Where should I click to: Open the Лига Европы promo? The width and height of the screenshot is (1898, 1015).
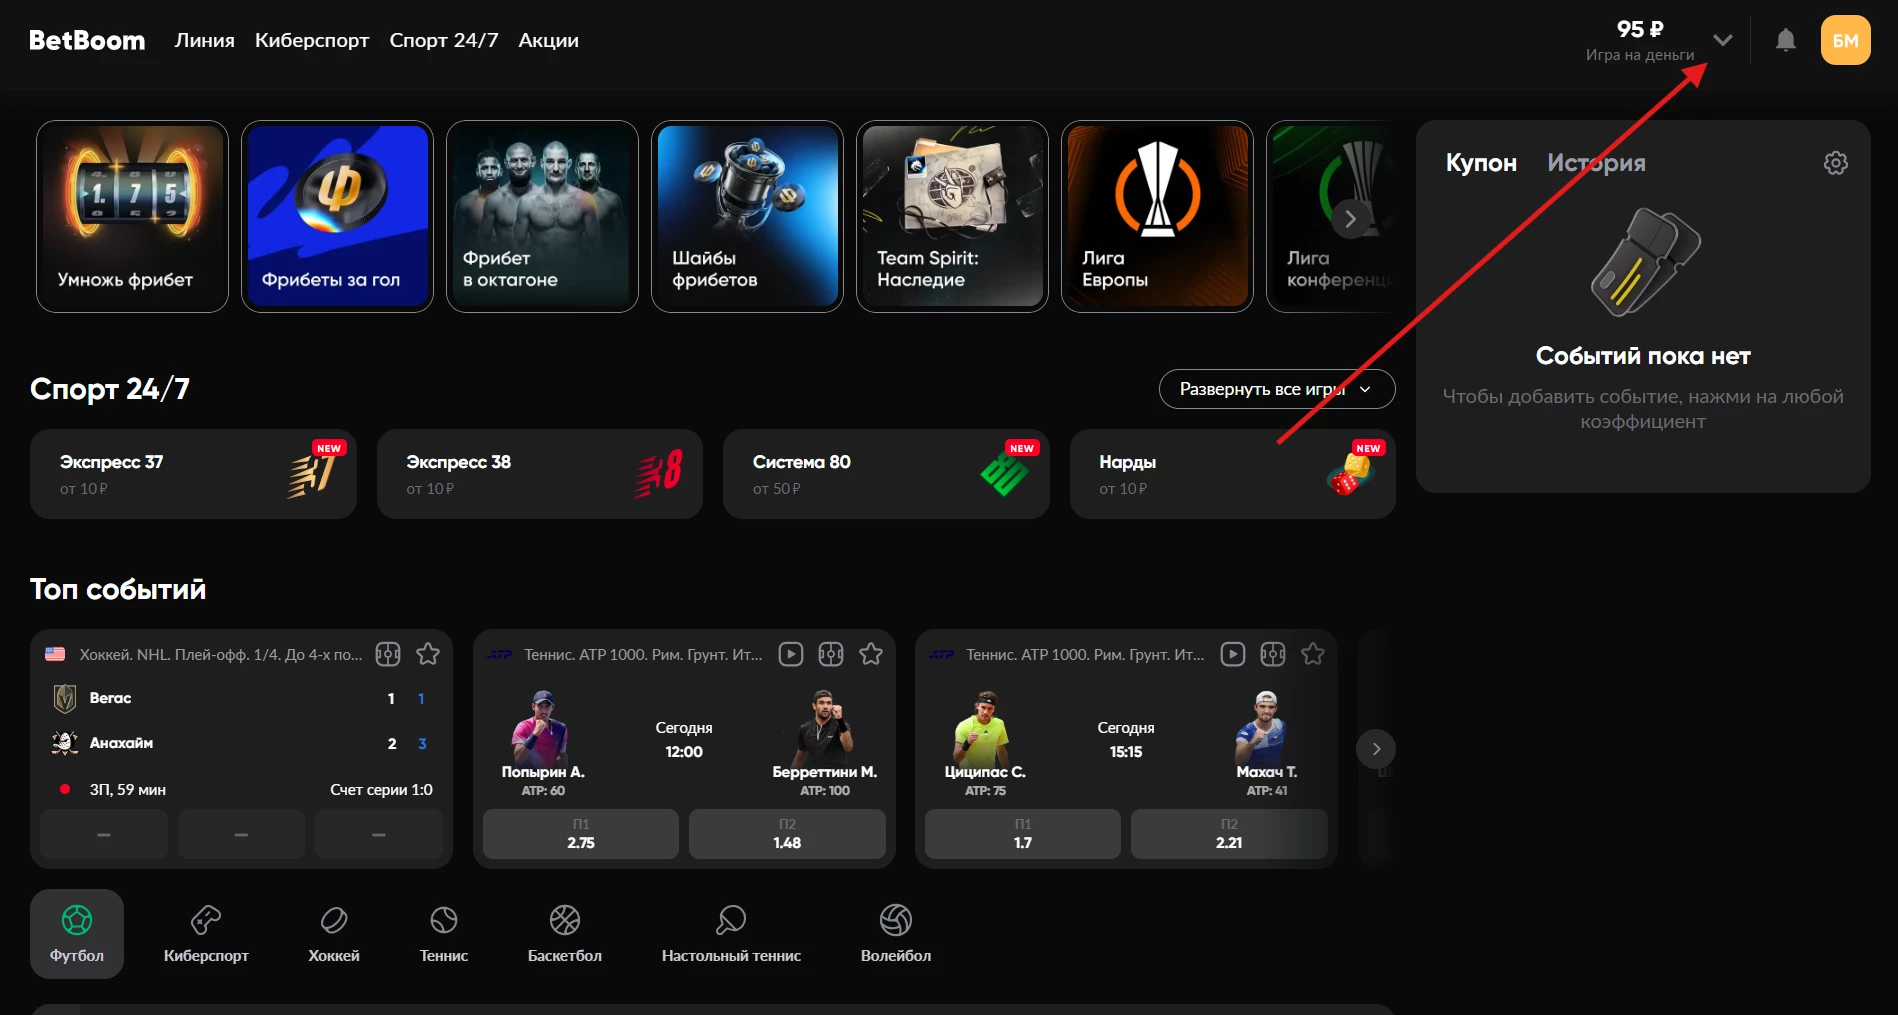pos(1157,217)
